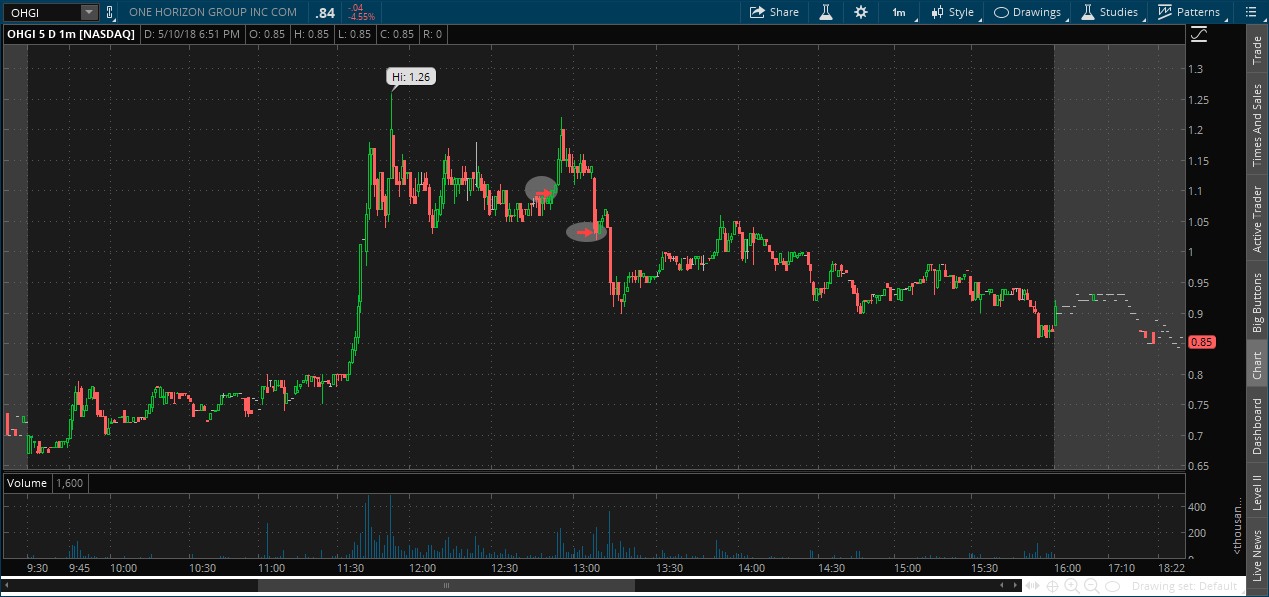The width and height of the screenshot is (1269, 597).
Task: Open chart settings gear icon
Action: pos(861,12)
